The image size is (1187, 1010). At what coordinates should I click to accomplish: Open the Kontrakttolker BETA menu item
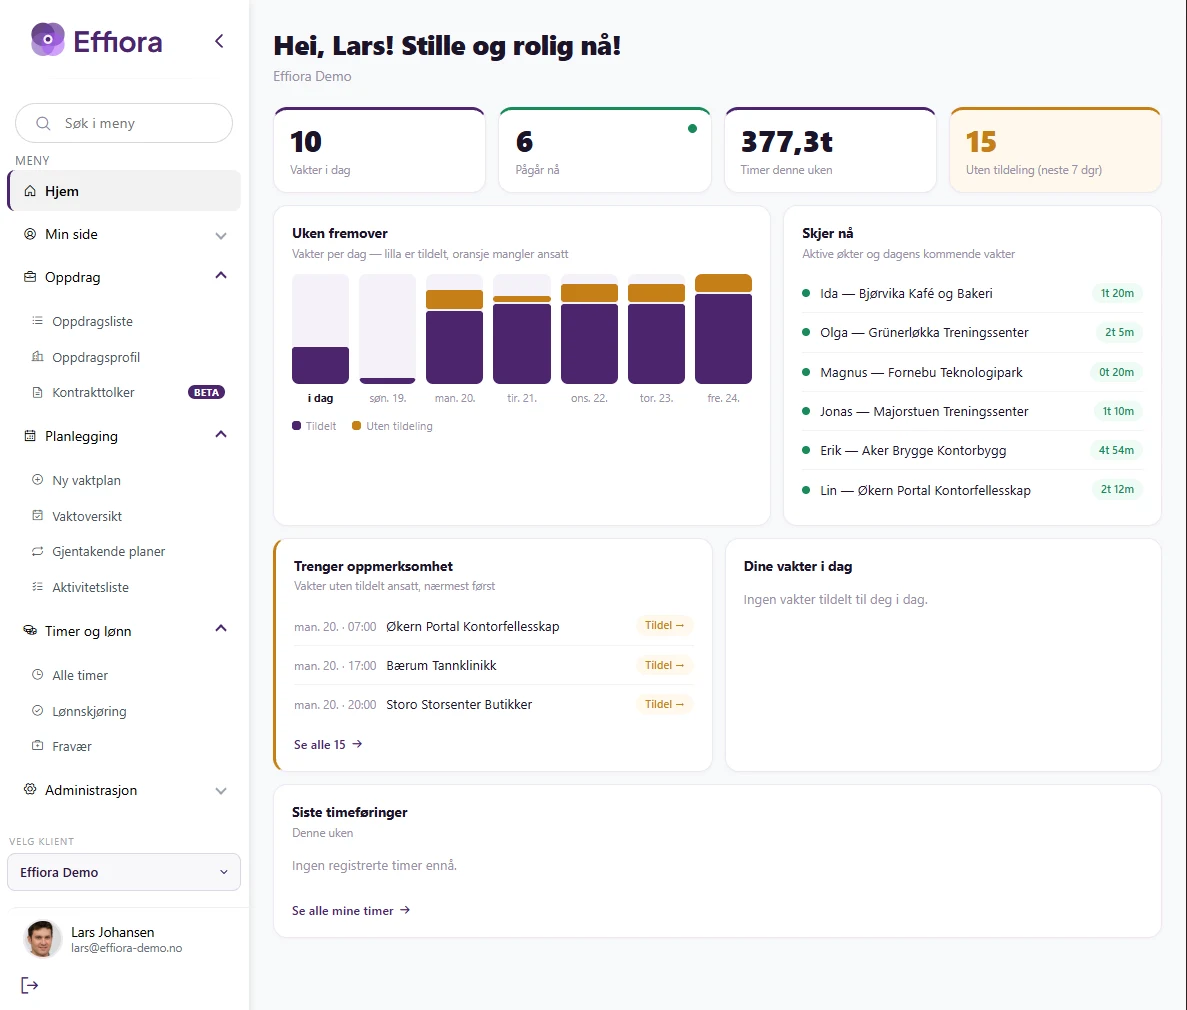[127, 392]
